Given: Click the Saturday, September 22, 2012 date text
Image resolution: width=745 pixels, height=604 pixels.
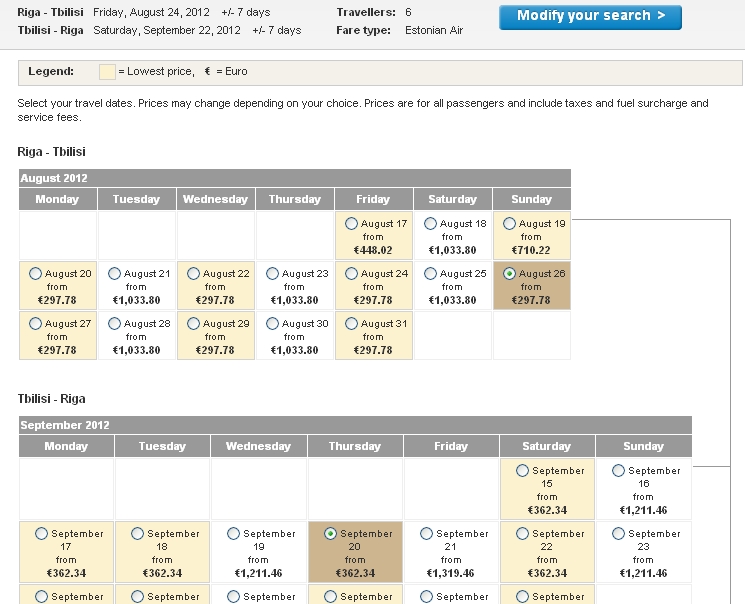Looking at the screenshot, I should coord(167,30).
